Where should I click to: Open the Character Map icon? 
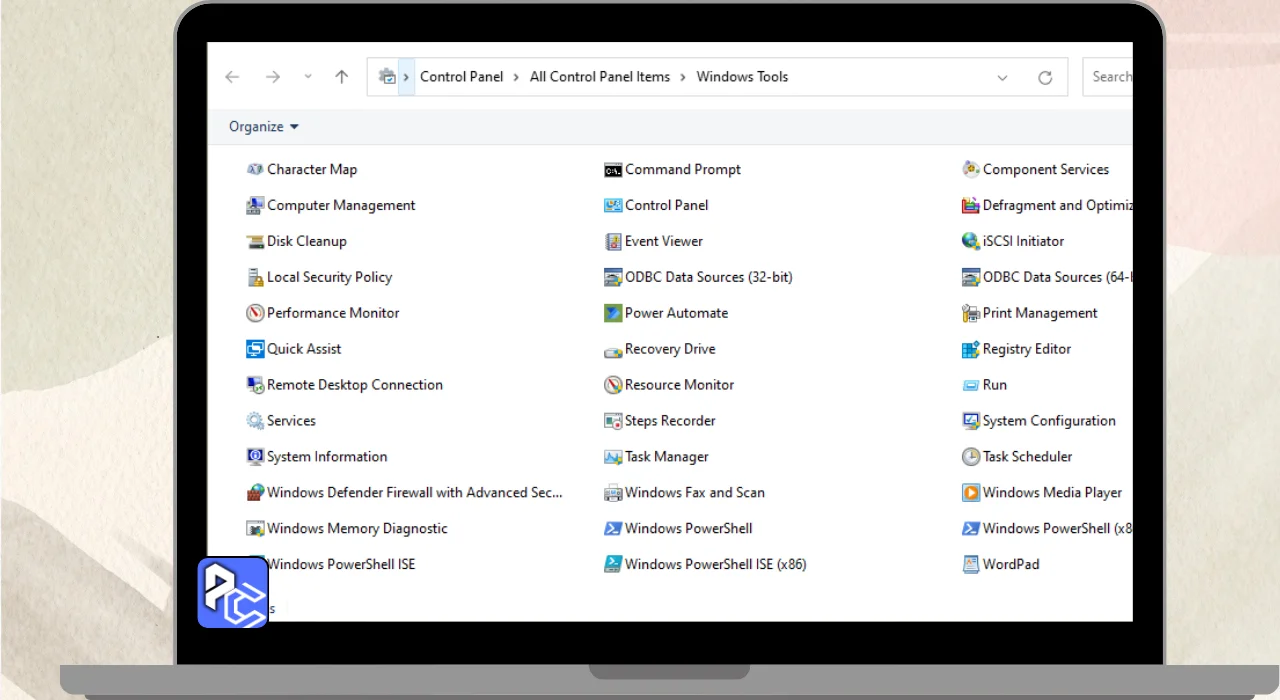point(255,170)
